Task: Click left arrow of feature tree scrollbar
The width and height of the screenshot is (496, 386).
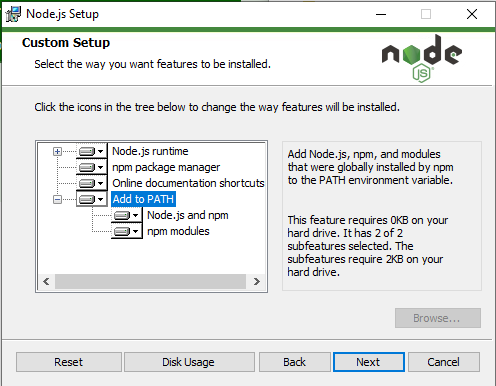Action: click(46, 282)
